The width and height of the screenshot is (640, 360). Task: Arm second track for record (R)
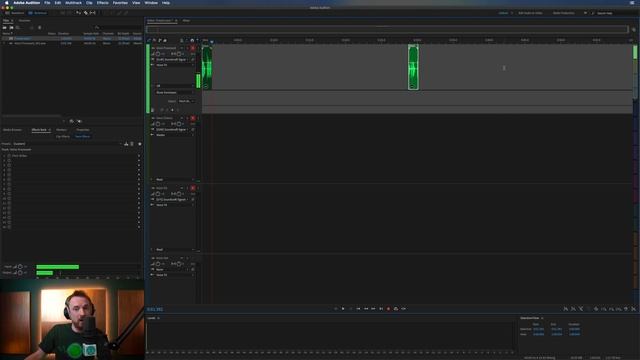point(193,118)
